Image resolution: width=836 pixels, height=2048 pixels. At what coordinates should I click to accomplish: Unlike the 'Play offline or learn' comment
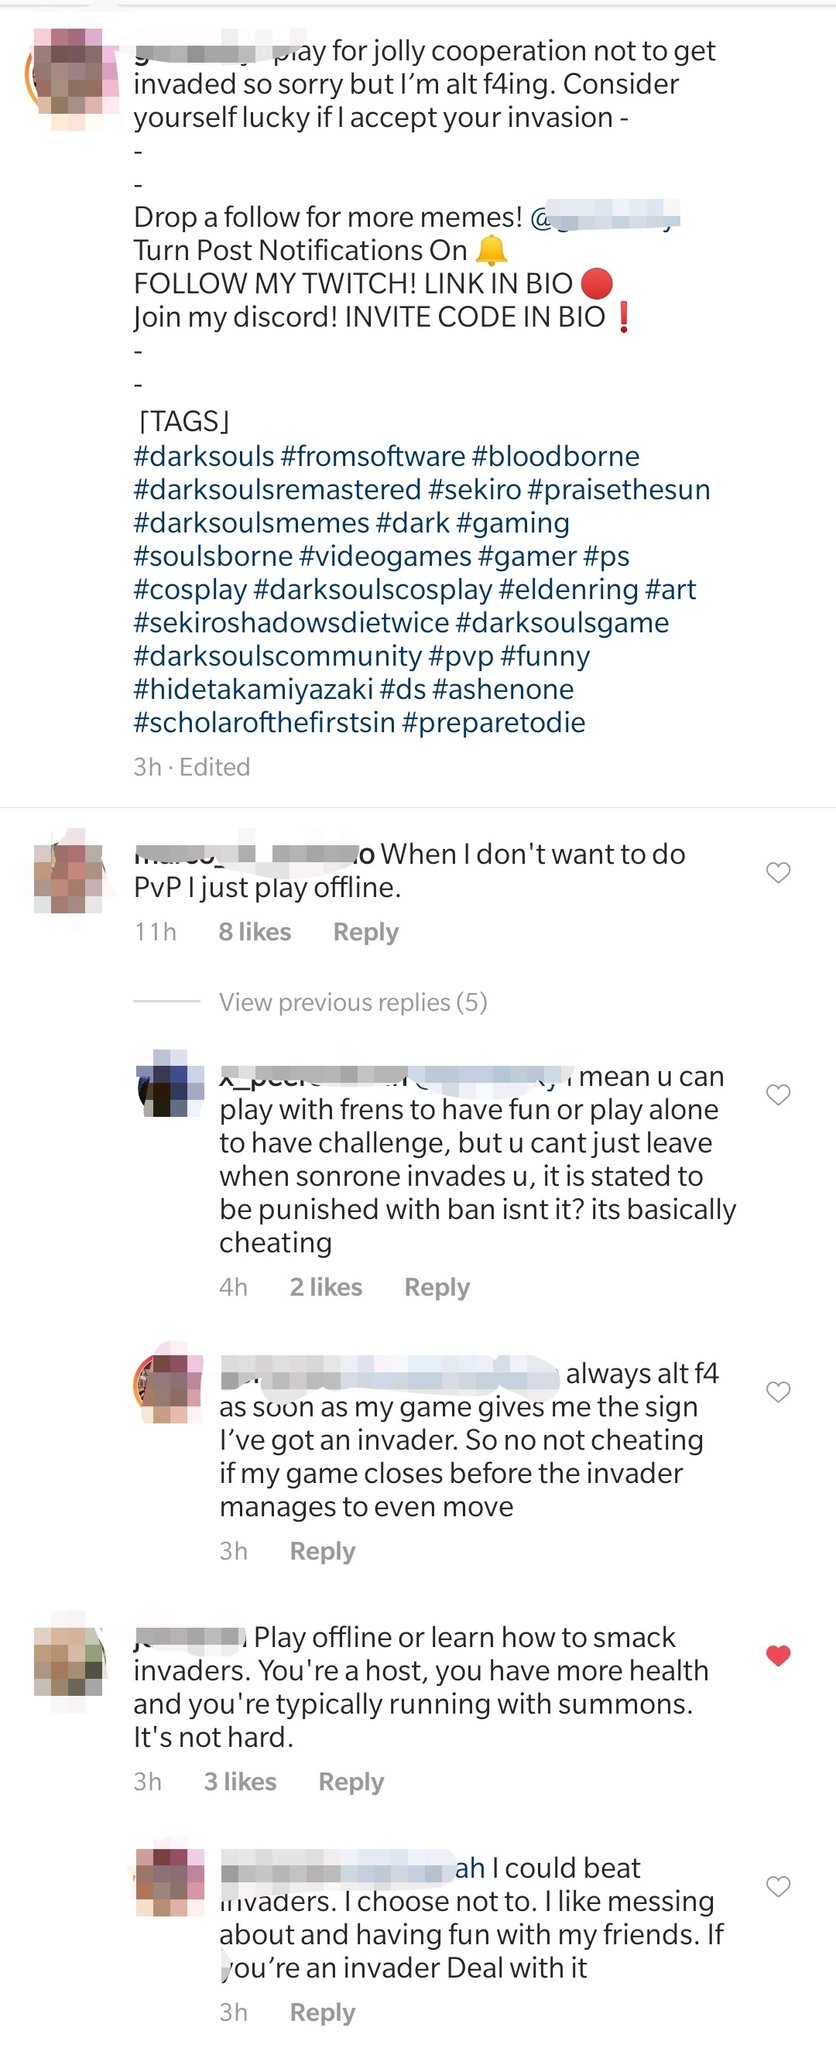[x=778, y=1656]
